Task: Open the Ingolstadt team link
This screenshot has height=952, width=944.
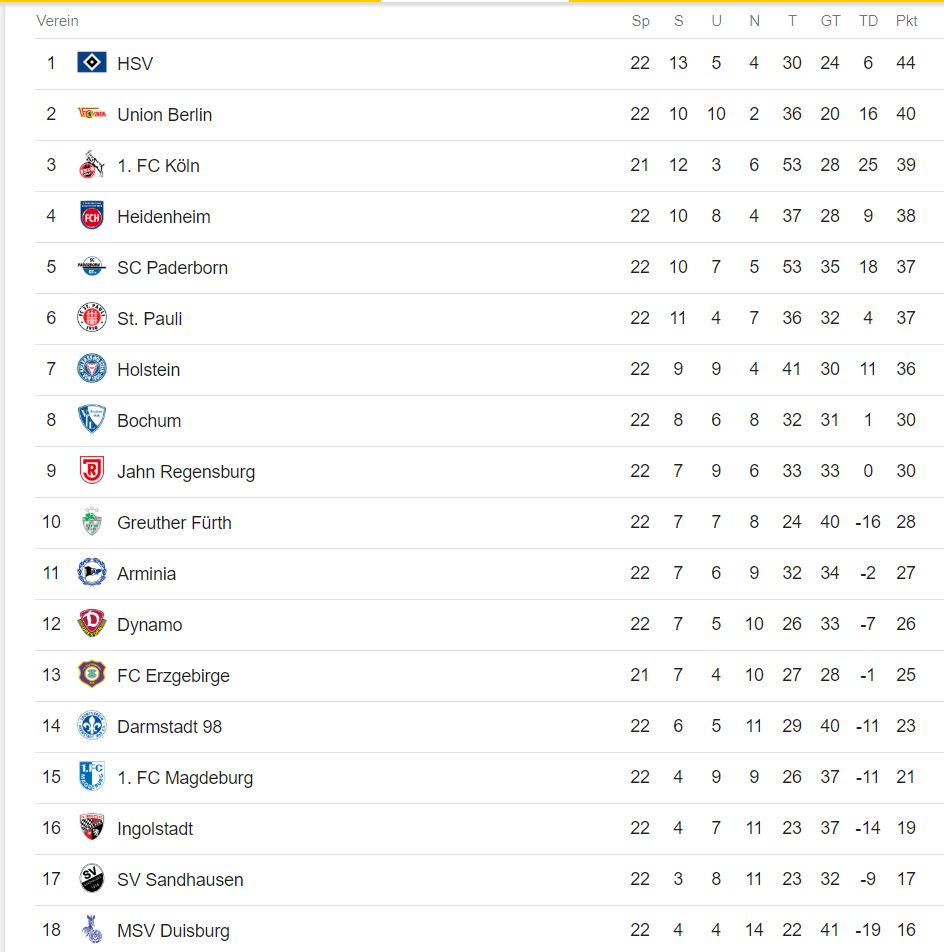Action: 155,829
